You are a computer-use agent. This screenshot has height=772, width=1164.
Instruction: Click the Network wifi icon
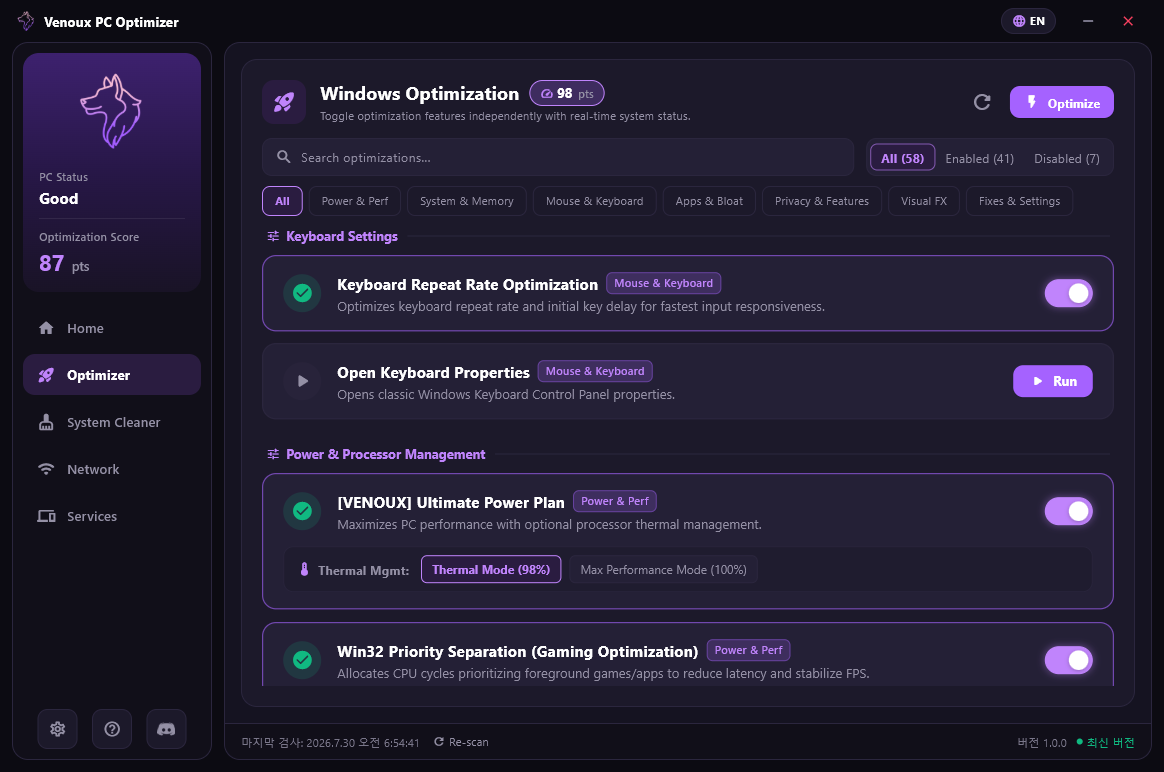(46, 469)
